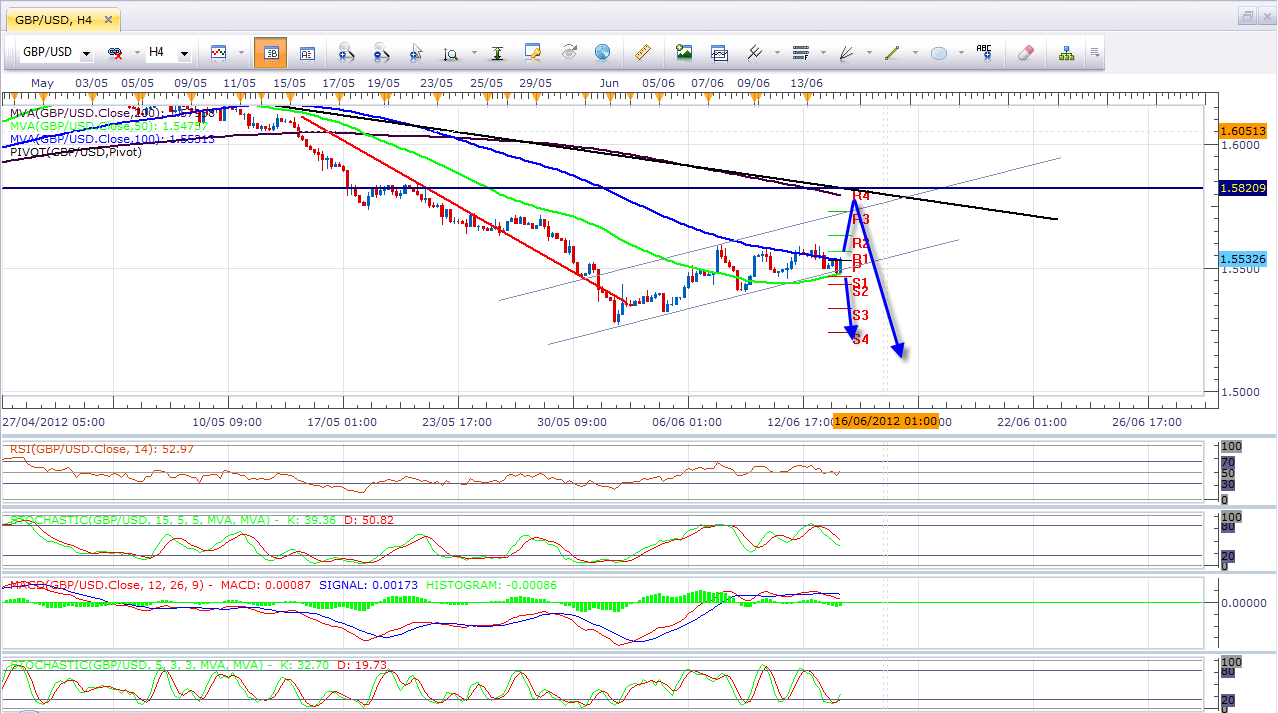Viewport: 1278px width, 713px height.
Task: Click the PIVOT(GBP/USD,Pivot) indicator label
Action: pos(76,152)
